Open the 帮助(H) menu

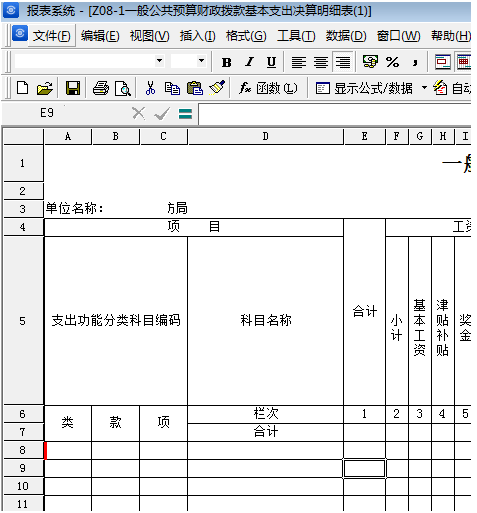pos(451,36)
